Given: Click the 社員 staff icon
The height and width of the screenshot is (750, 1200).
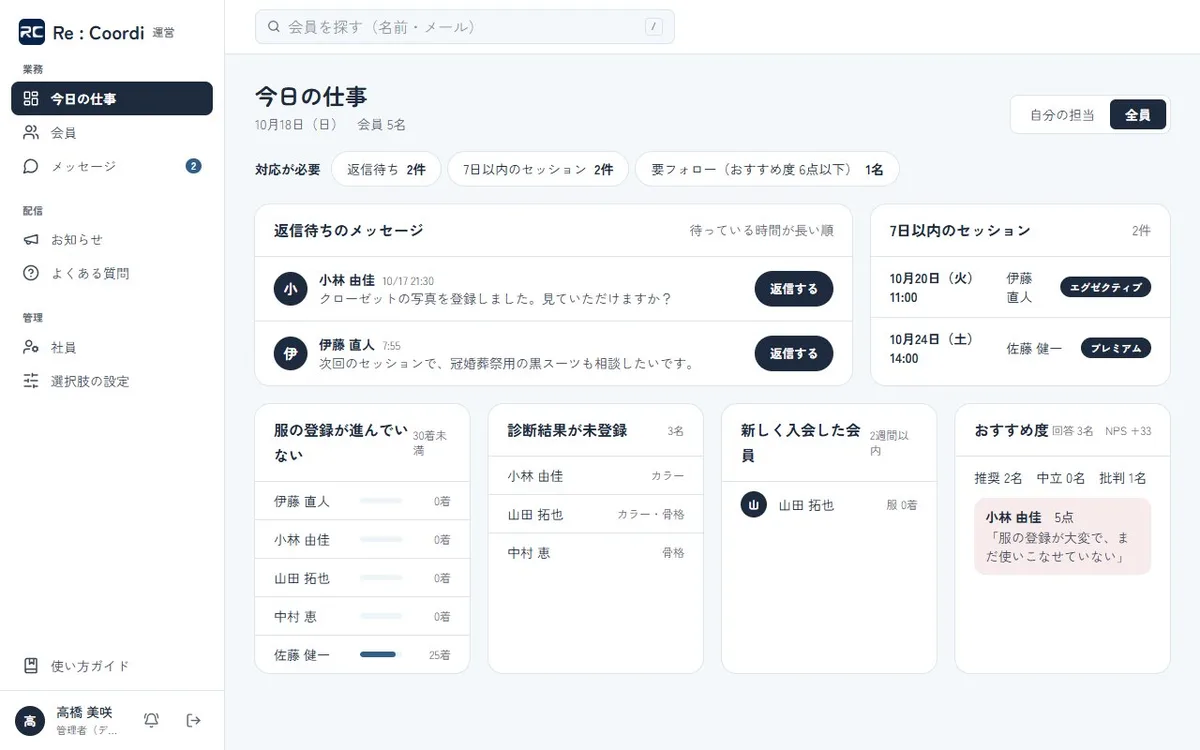Looking at the screenshot, I should pyautogui.click(x=31, y=347).
